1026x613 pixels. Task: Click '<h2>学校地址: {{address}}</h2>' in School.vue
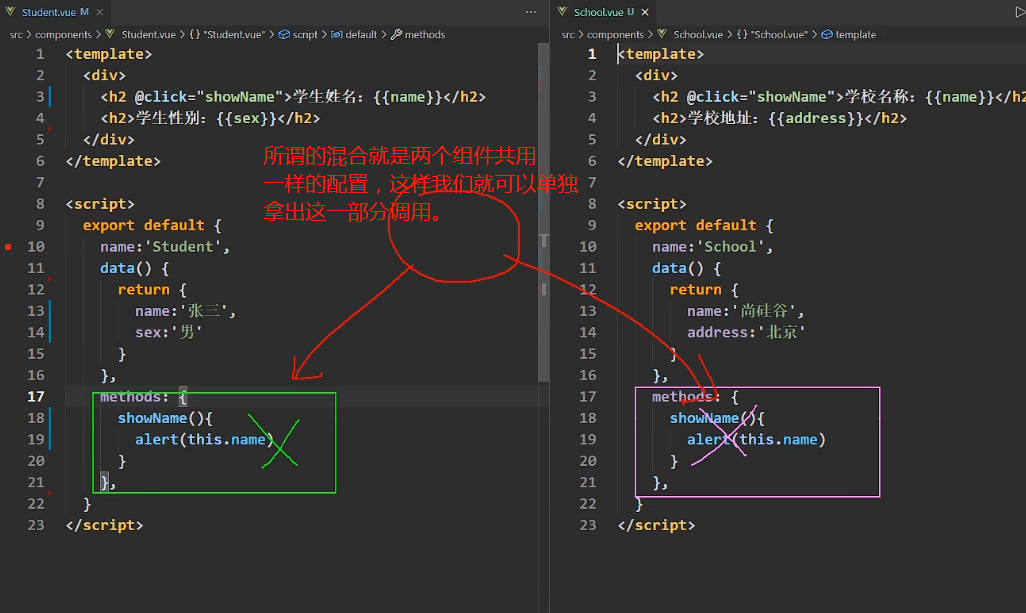pos(779,118)
